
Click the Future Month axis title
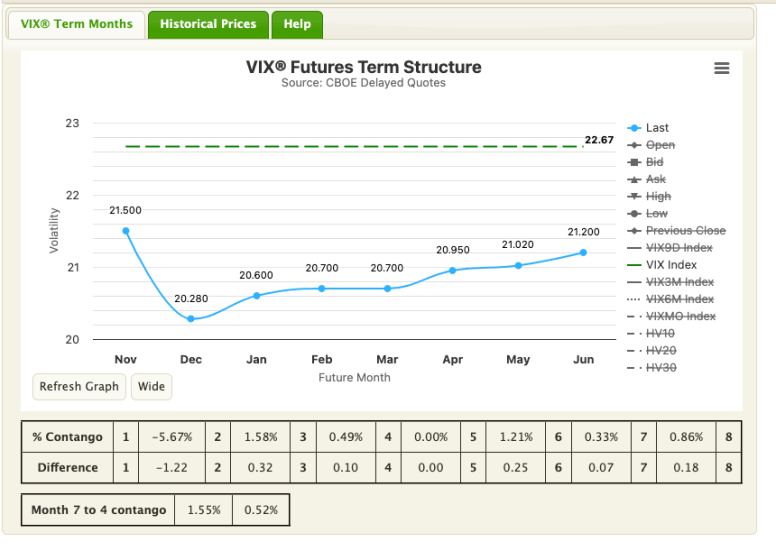[354, 378]
